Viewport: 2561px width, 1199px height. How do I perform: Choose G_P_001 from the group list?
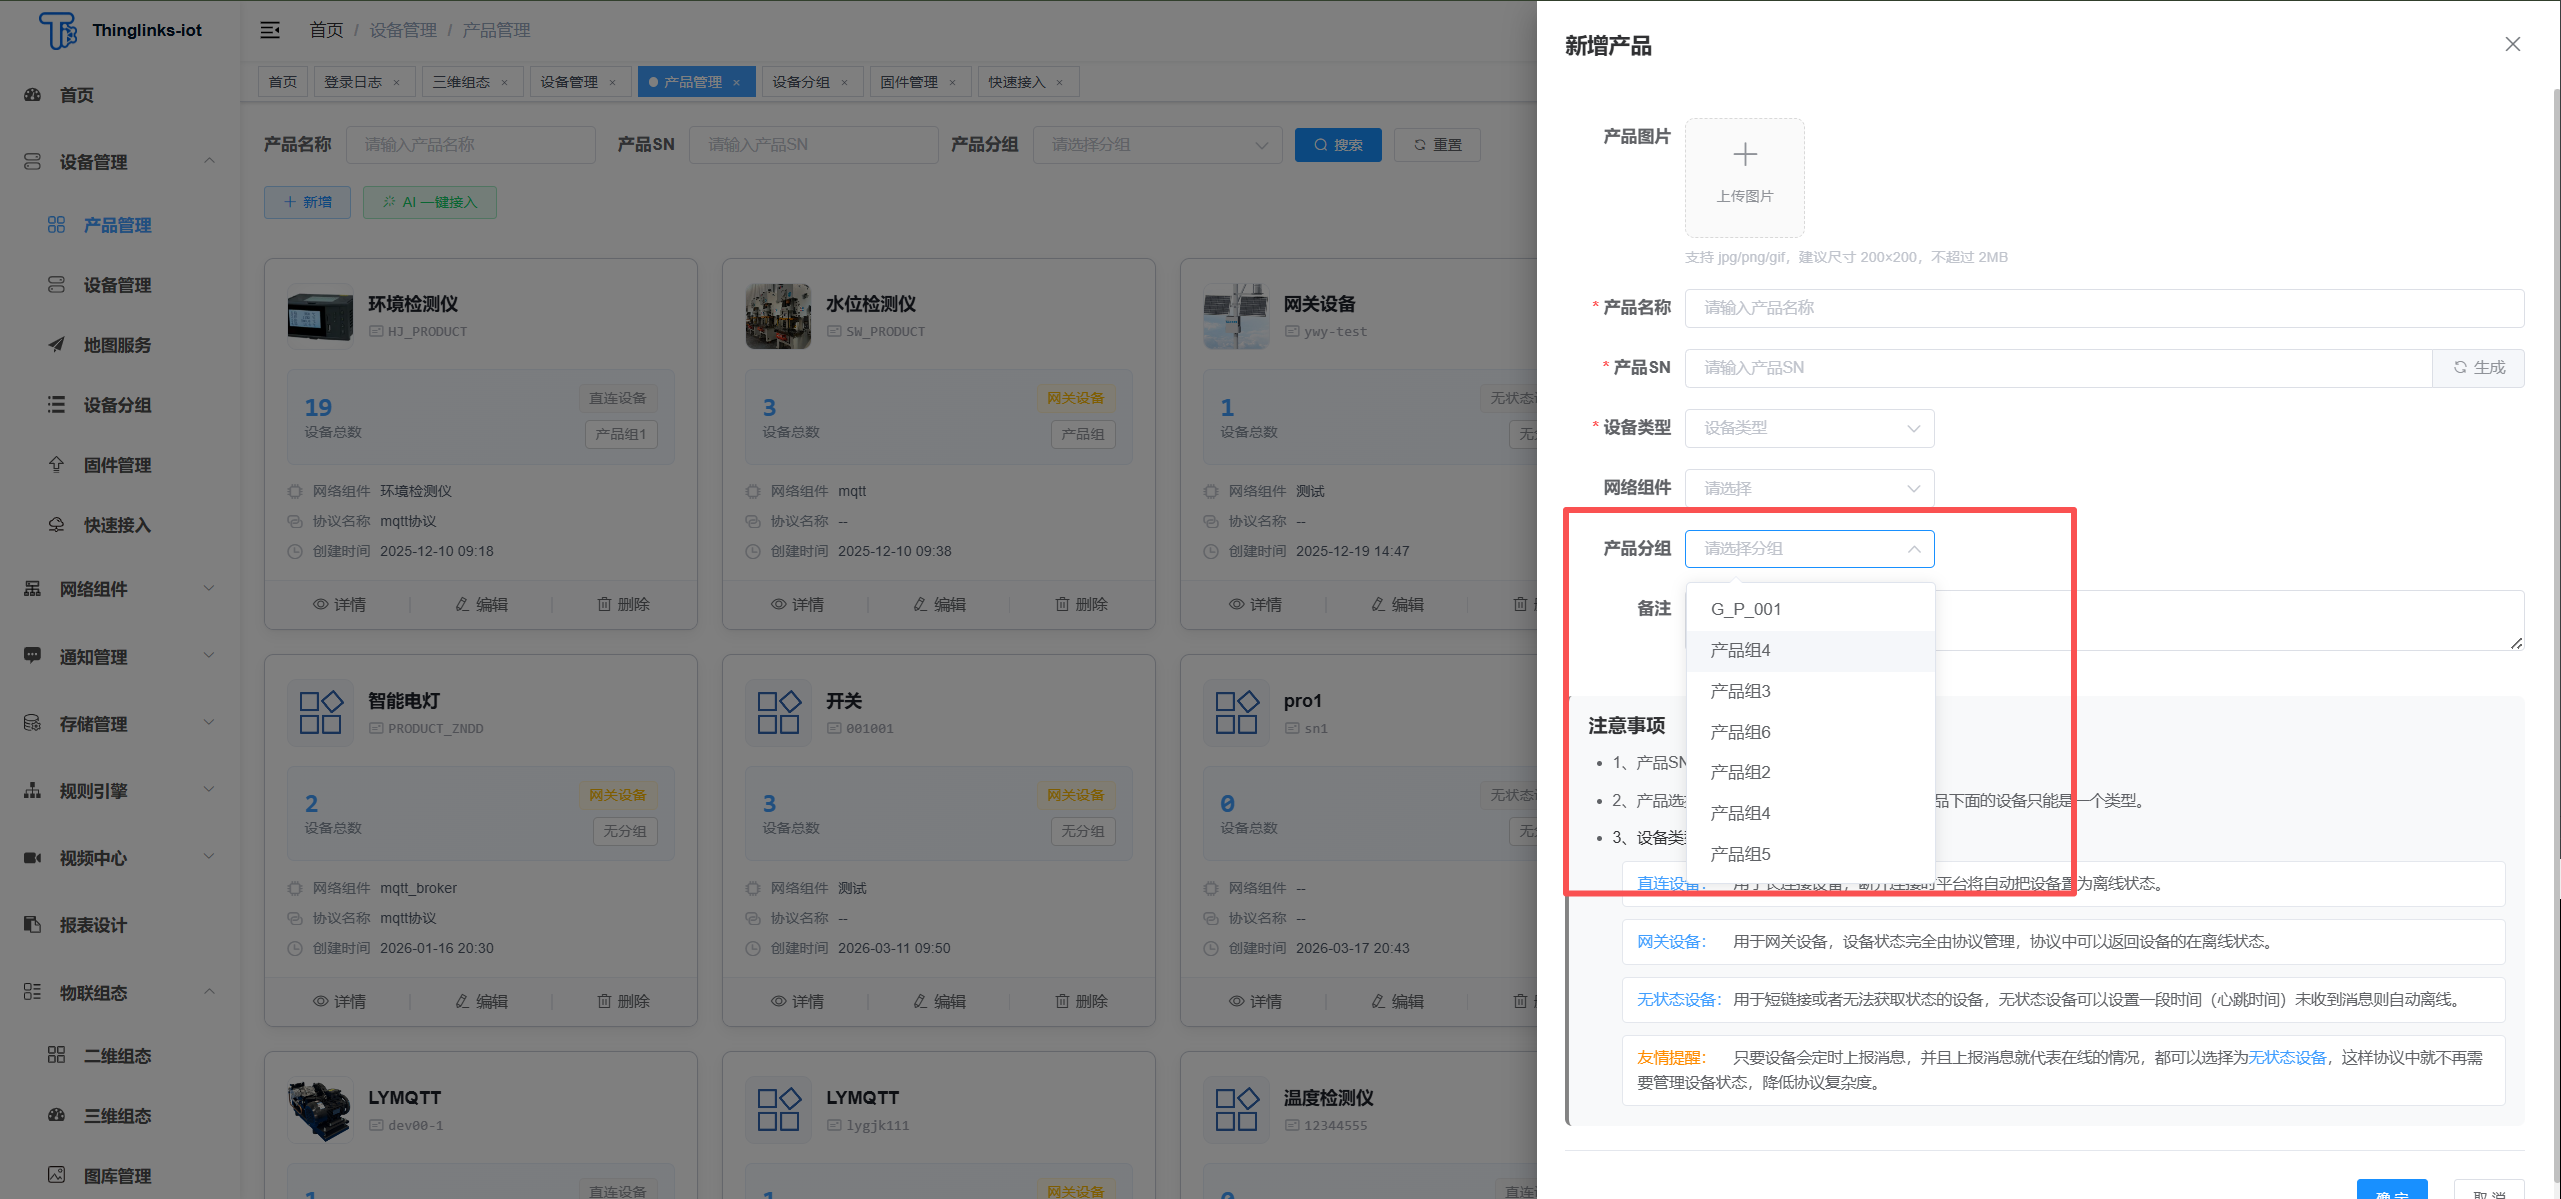(1810, 609)
